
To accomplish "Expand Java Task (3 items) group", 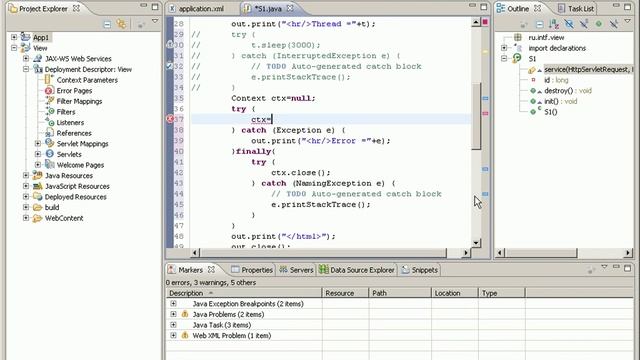I will click(173, 325).
